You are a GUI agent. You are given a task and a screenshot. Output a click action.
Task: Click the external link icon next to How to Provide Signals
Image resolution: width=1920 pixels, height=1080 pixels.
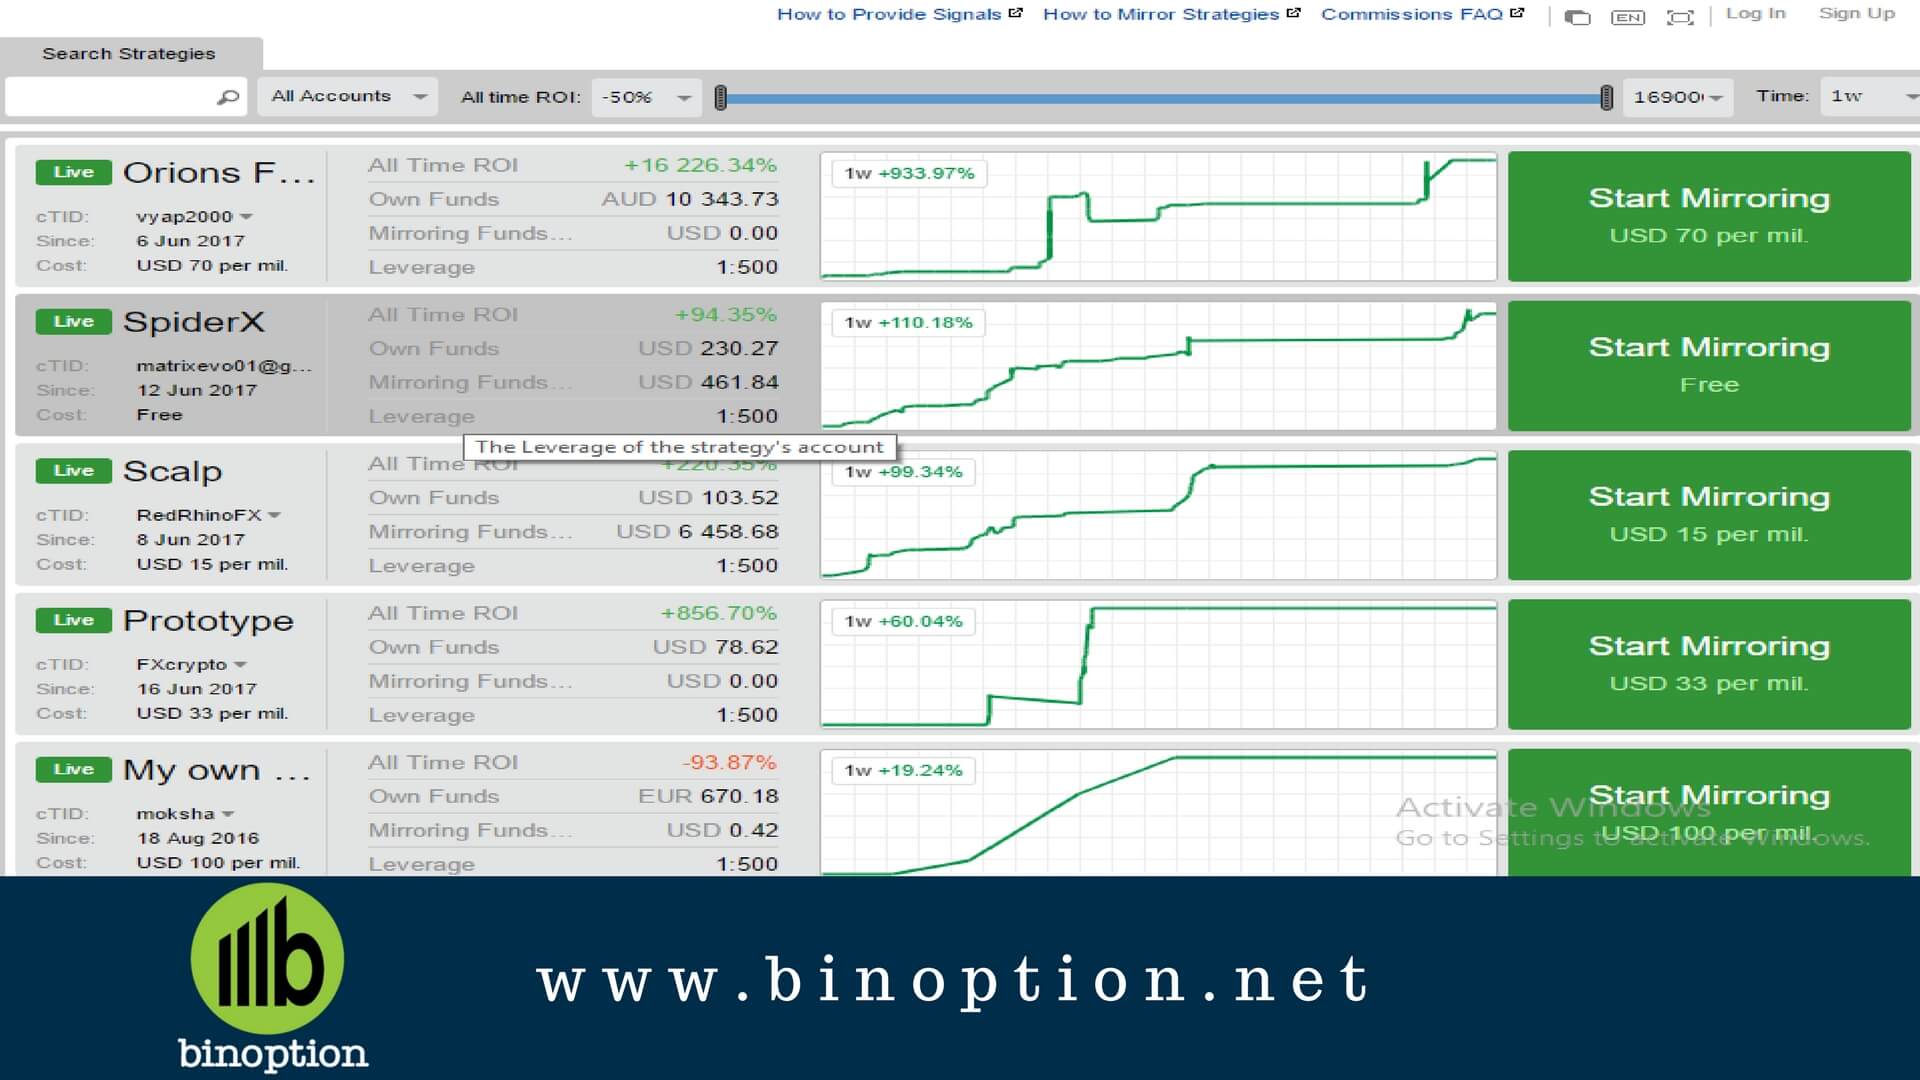1015,12
